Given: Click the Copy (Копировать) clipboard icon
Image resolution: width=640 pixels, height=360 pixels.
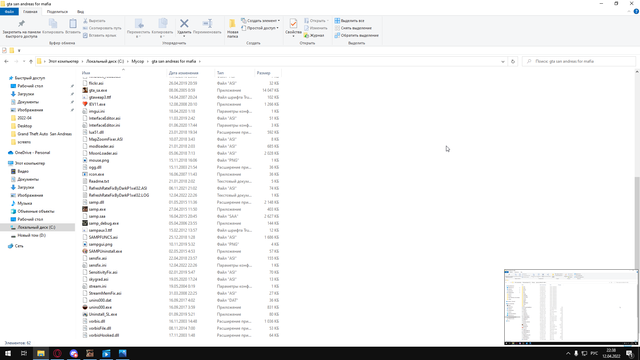Looking at the screenshot, I should [x=53, y=24].
